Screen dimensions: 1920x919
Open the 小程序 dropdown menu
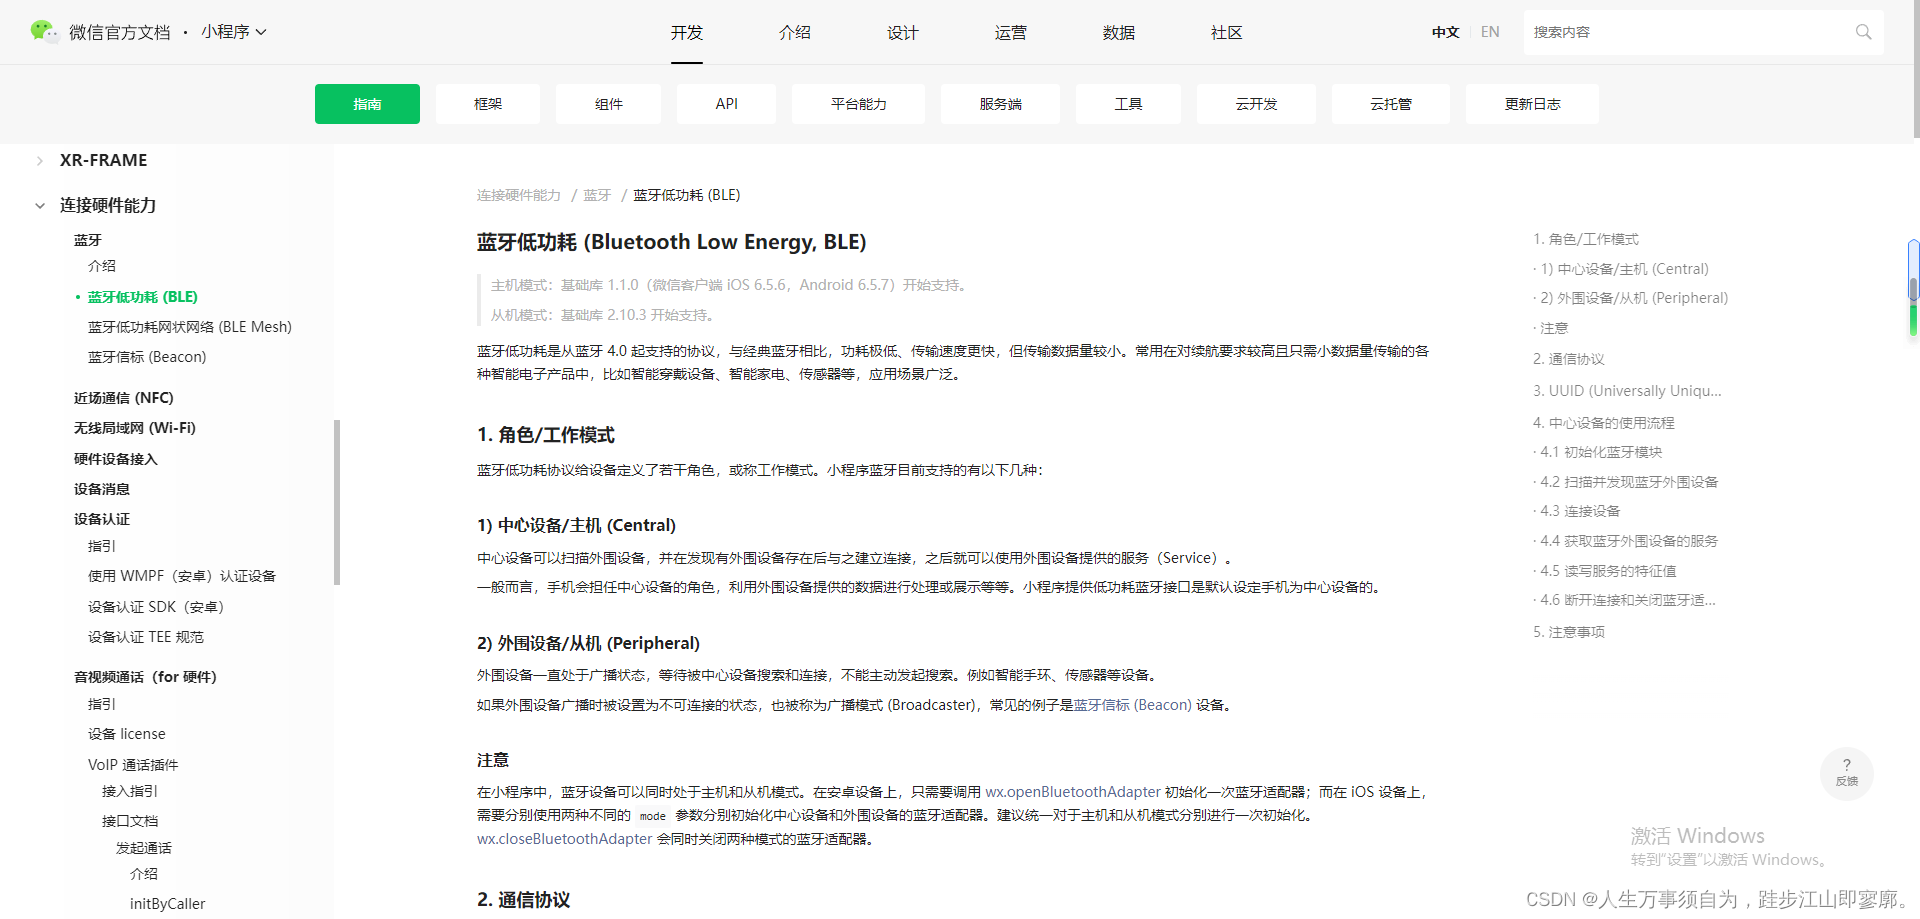coord(234,32)
